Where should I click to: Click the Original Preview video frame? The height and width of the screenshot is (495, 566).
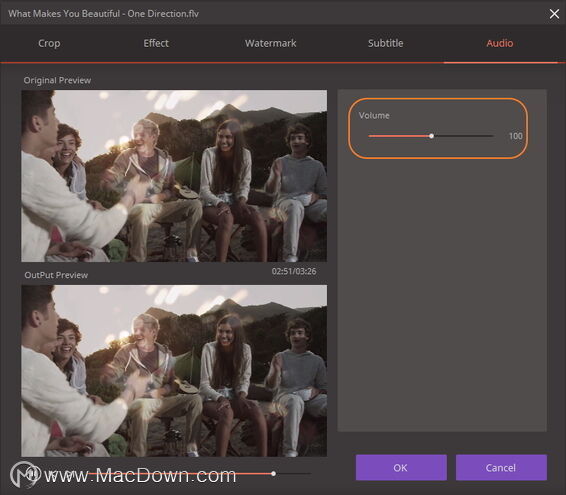point(174,176)
